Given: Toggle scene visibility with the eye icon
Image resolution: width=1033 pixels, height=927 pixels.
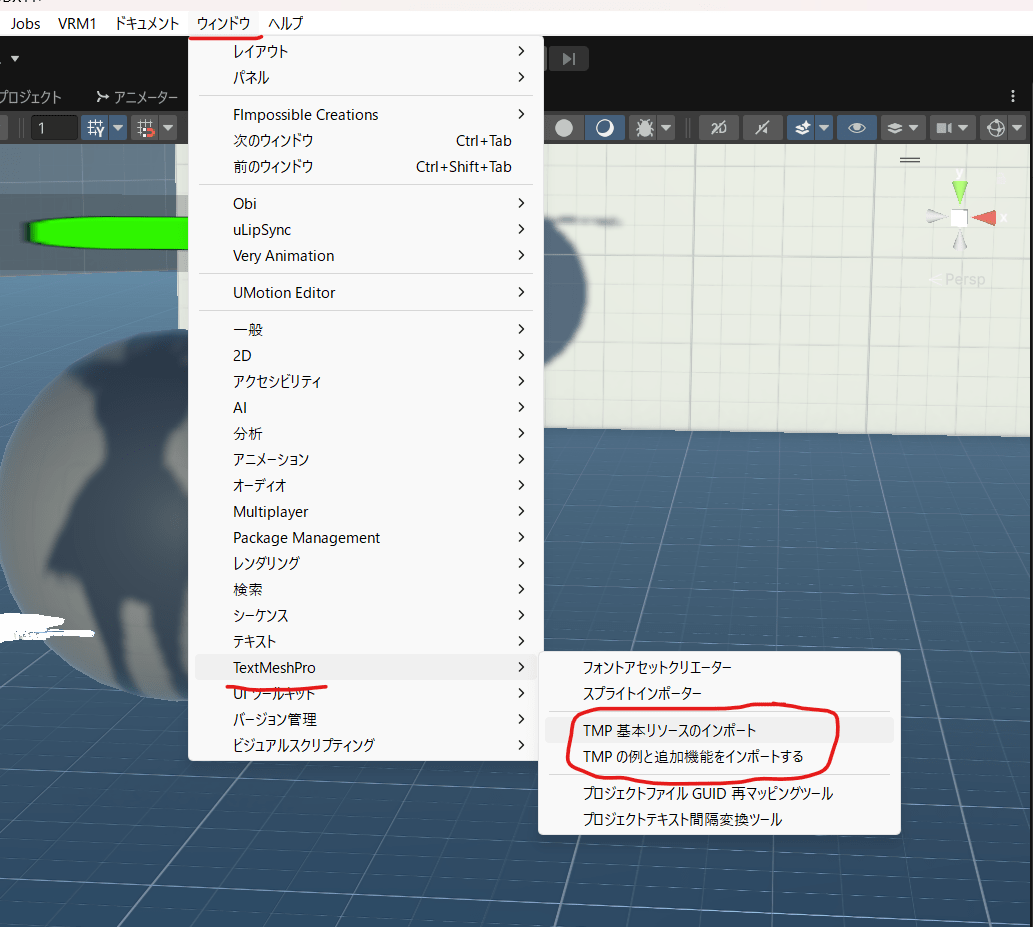Looking at the screenshot, I should [855, 127].
